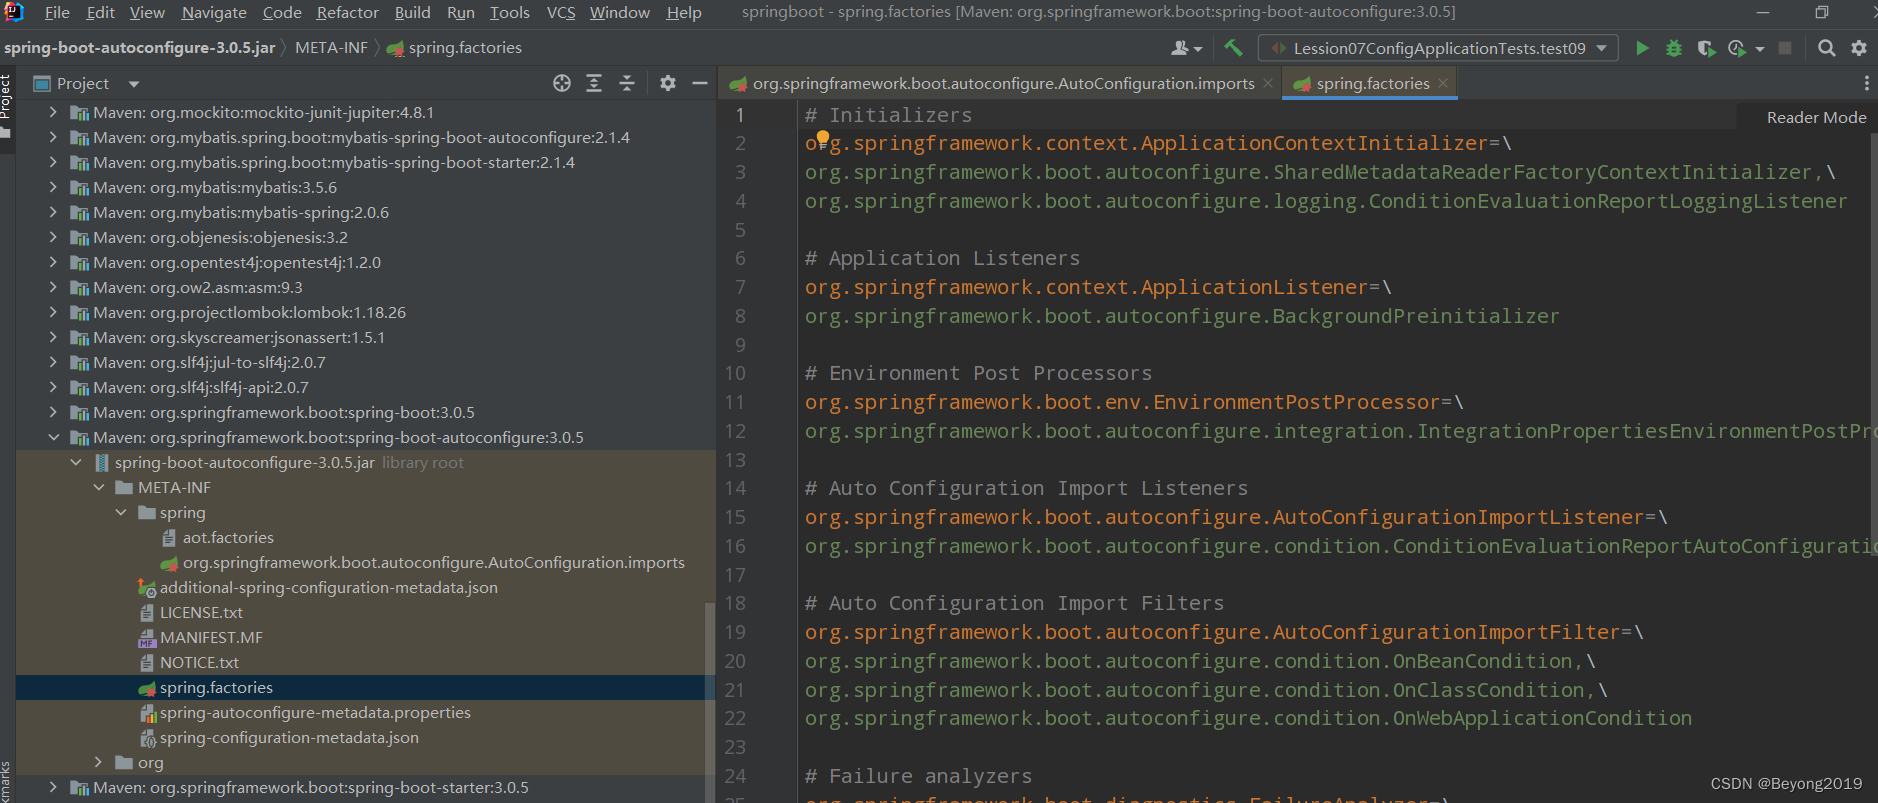The image size is (1878, 803).
Task: Expand Maven spring-boot:3.0.5 library node
Action: pyautogui.click(x=53, y=413)
